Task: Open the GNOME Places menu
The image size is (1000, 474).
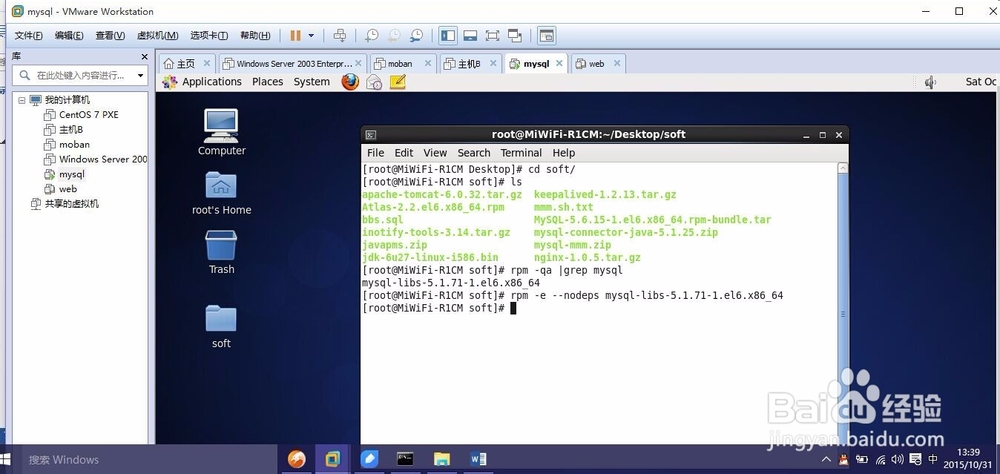Action: (267, 82)
